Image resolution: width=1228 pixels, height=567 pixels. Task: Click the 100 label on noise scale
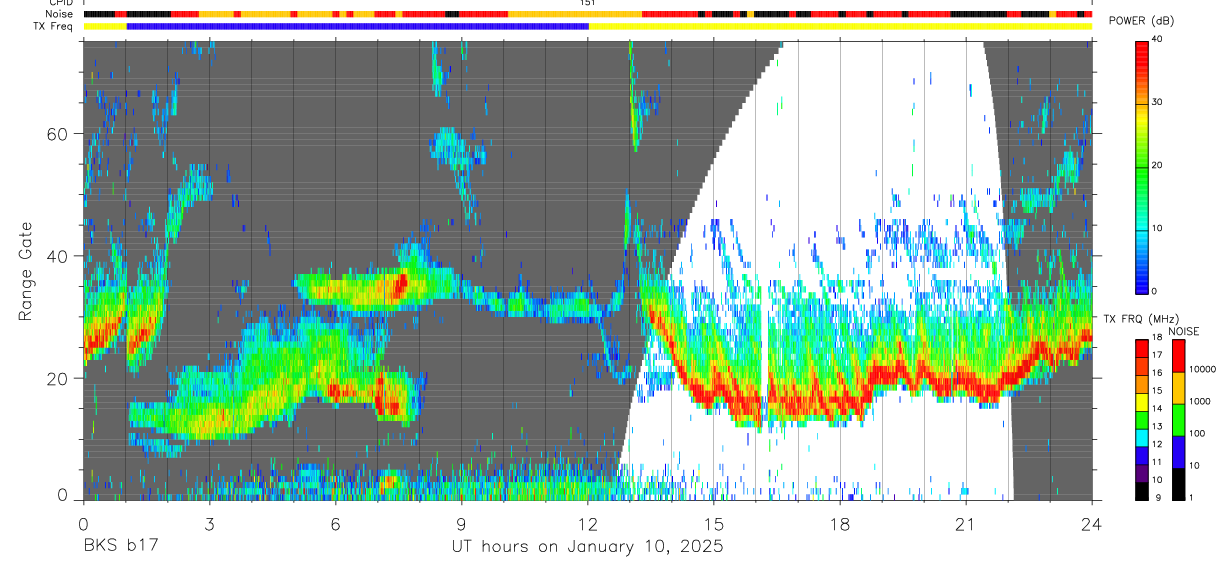pyautogui.click(x=1197, y=433)
